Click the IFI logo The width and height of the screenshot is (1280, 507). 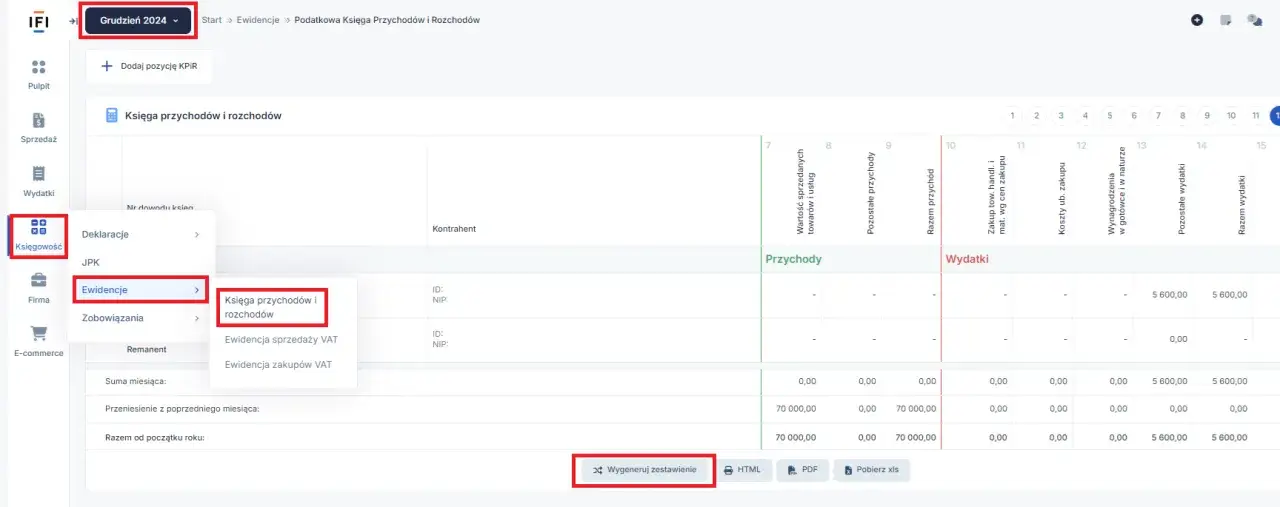[x=39, y=20]
